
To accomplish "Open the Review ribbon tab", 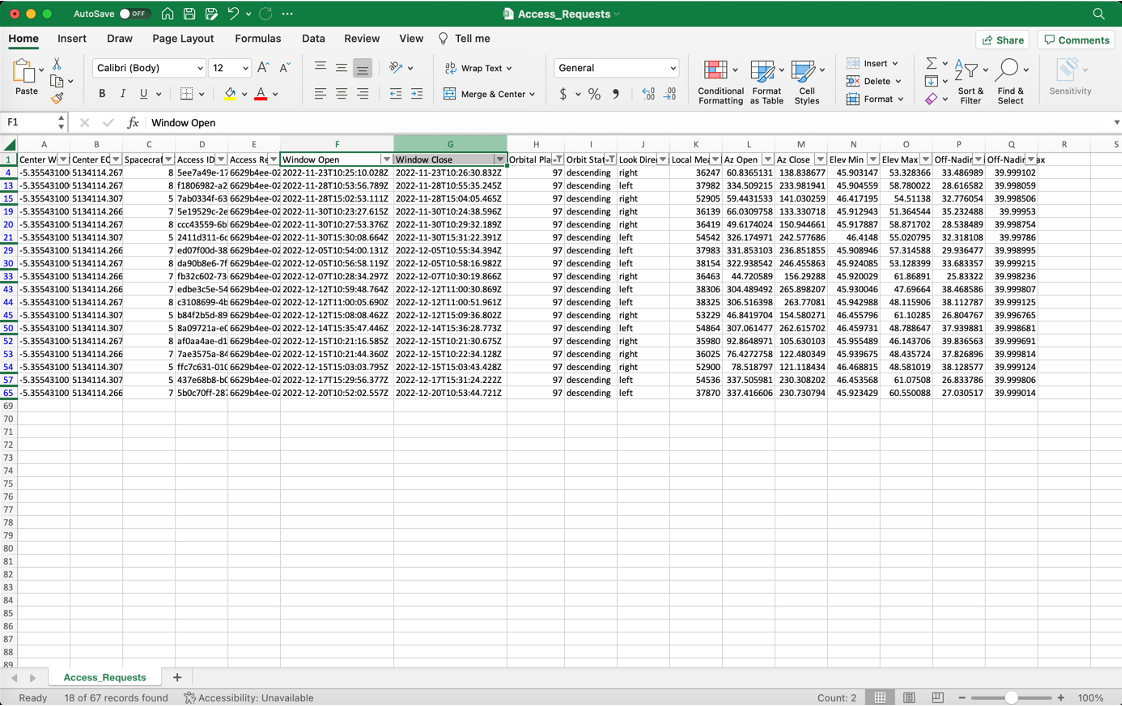I will pyautogui.click(x=361, y=39).
